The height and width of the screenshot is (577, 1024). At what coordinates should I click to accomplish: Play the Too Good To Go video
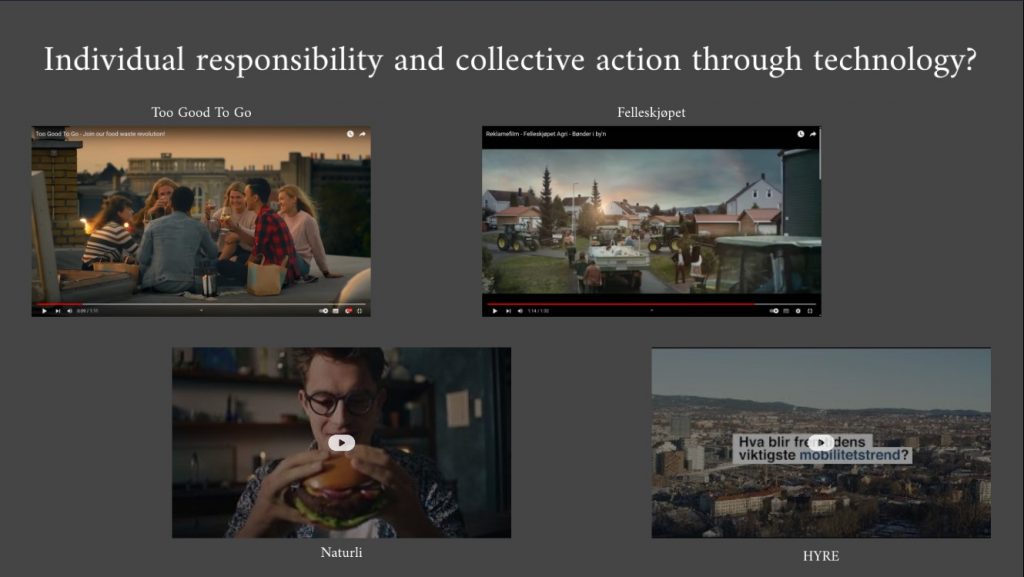coord(44,311)
